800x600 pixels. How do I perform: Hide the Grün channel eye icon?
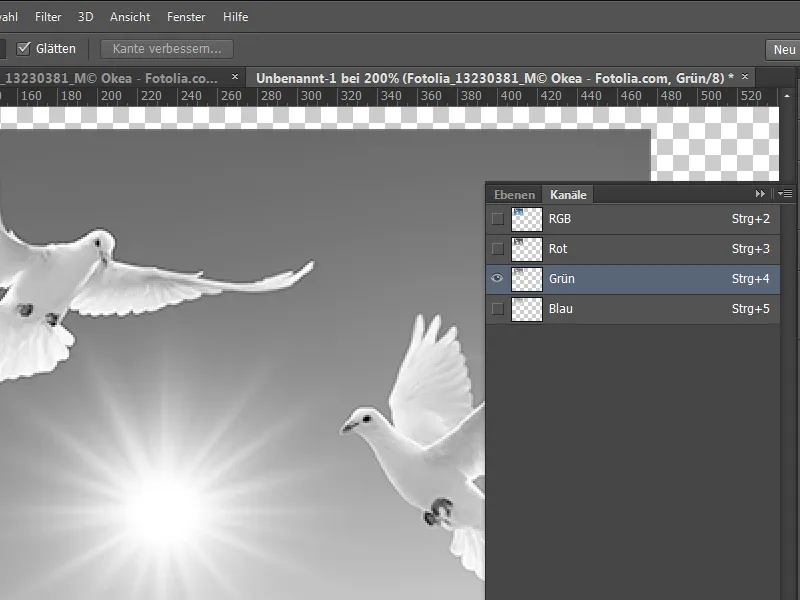click(497, 279)
